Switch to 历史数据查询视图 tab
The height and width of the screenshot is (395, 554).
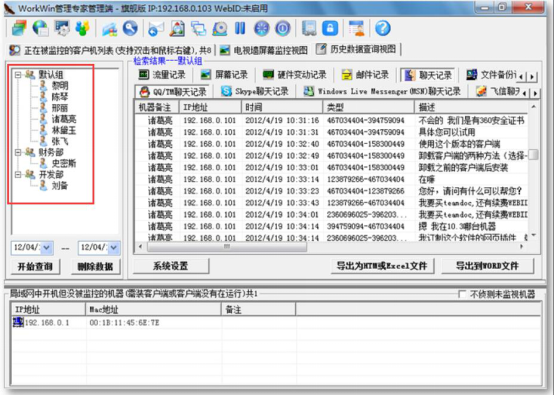[x=356, y=49]
